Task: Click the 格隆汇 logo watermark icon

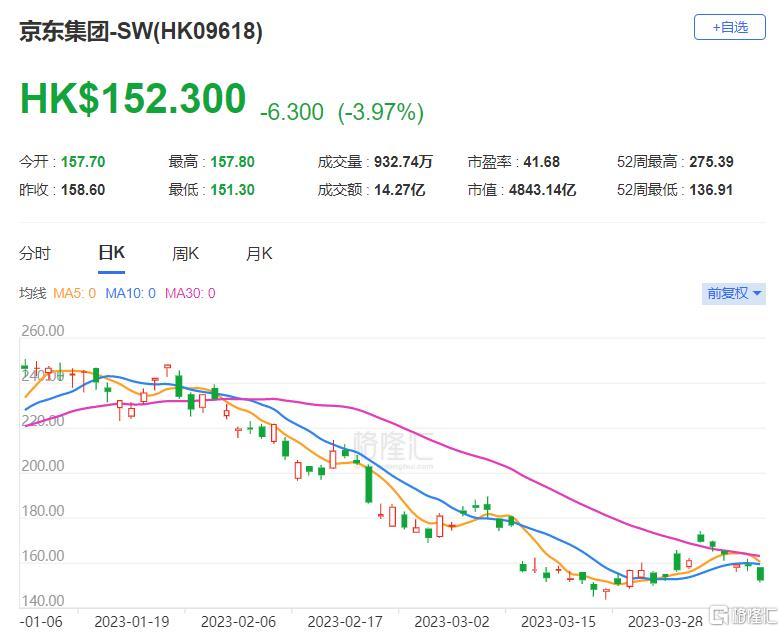Action: click(720, 616)
